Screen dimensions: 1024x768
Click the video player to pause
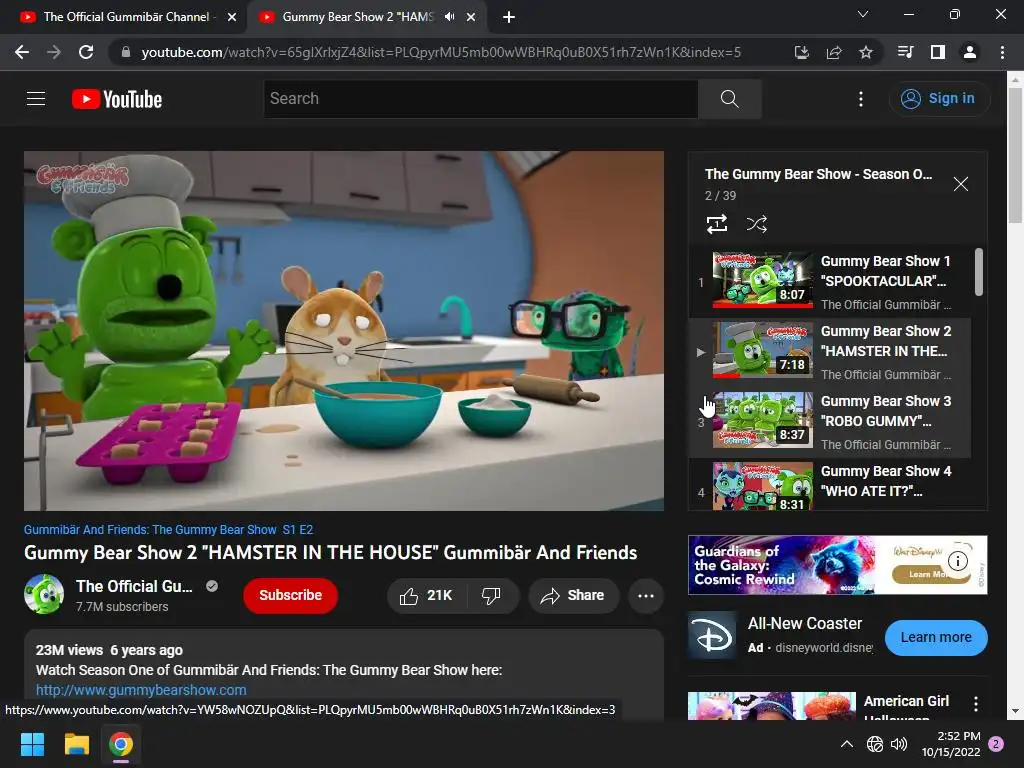pos(344,330)
